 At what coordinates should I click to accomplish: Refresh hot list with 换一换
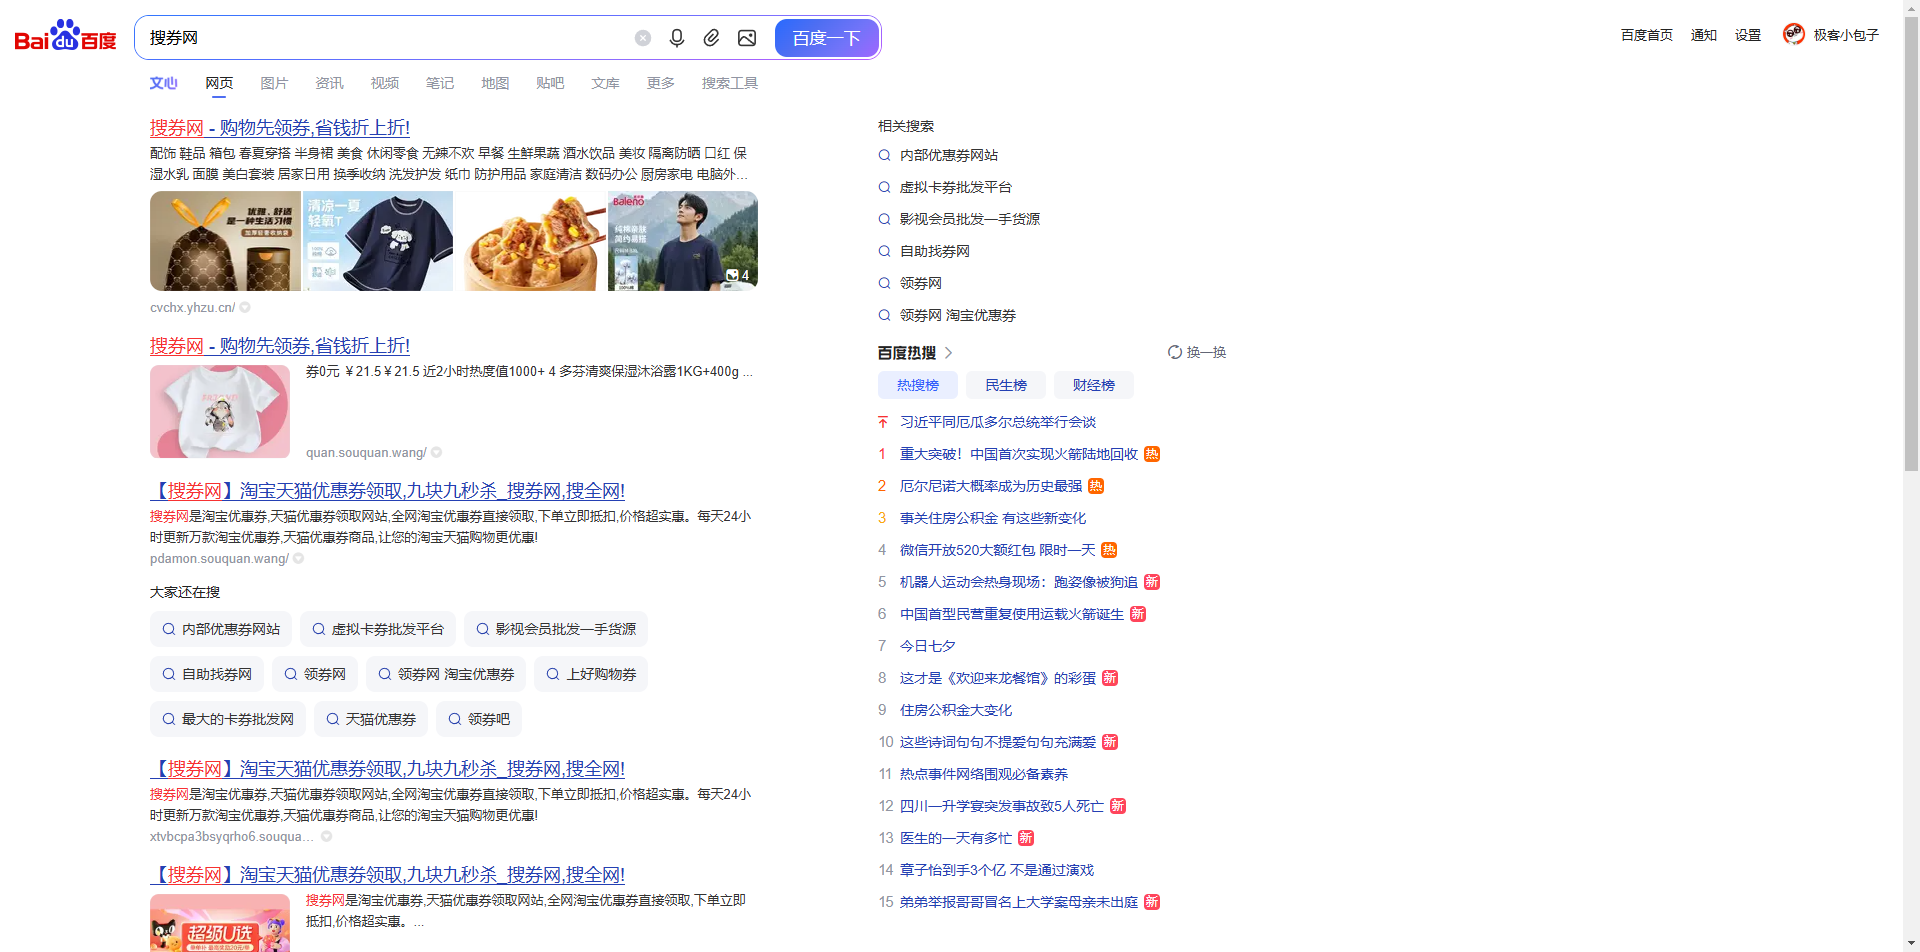pyautogui.click(x=1197, y=352)
